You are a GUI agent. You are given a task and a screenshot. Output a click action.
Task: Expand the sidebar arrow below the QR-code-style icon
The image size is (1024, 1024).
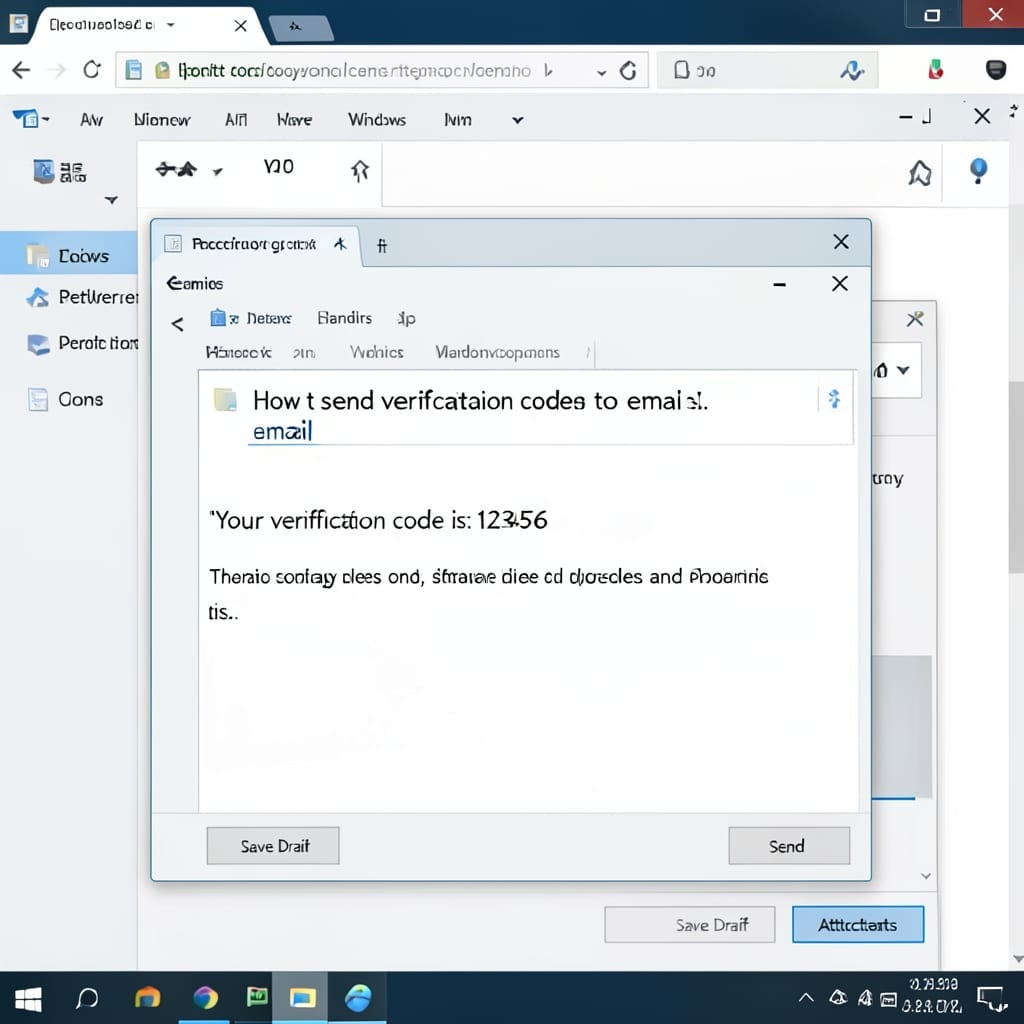(x=112, y=200)
